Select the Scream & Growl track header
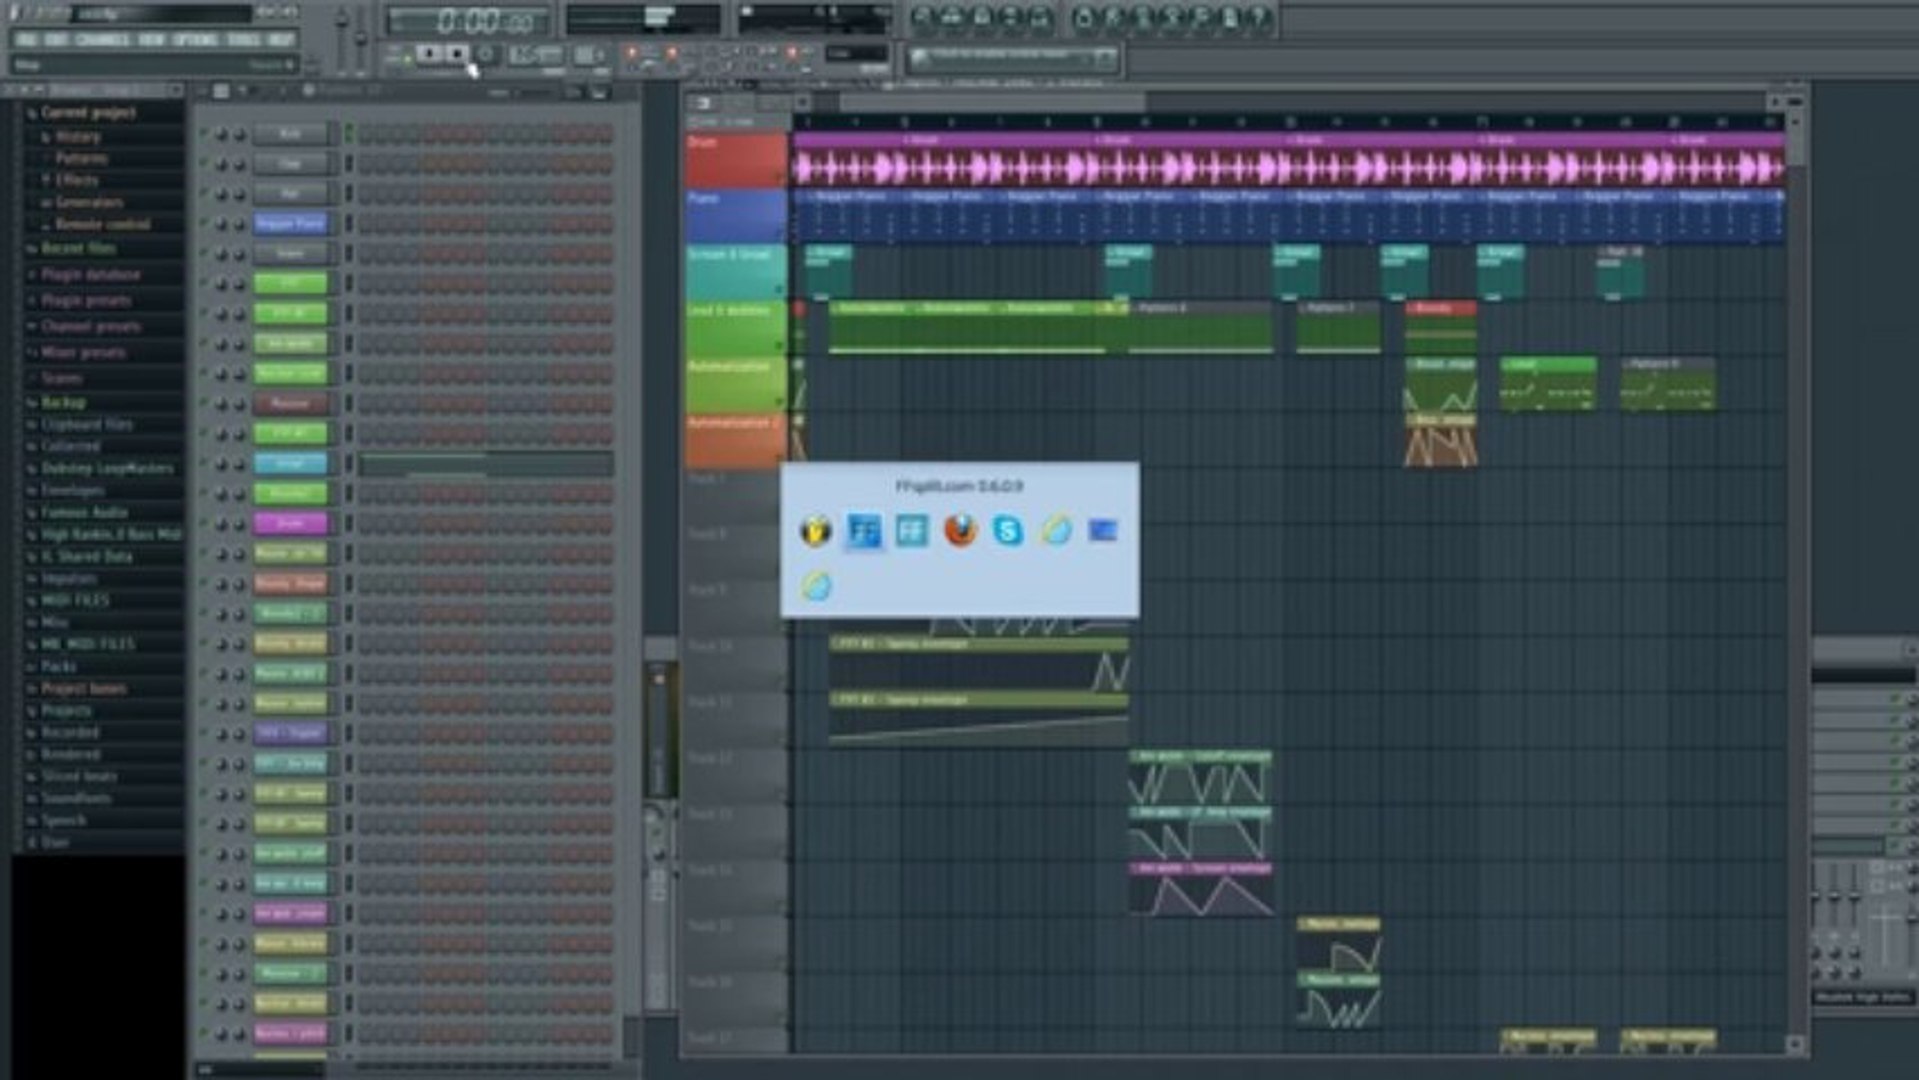 pyautogui.click(x=735, y=272)
